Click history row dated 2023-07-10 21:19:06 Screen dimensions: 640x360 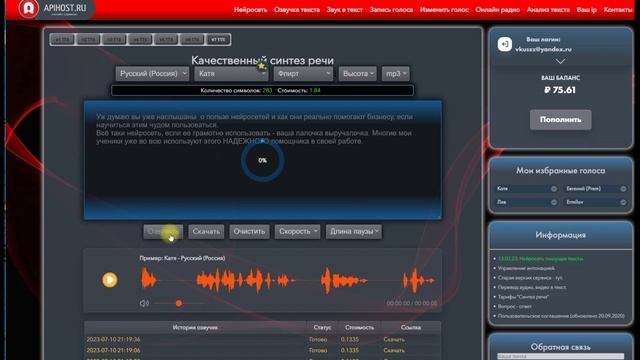click(262, 350)
